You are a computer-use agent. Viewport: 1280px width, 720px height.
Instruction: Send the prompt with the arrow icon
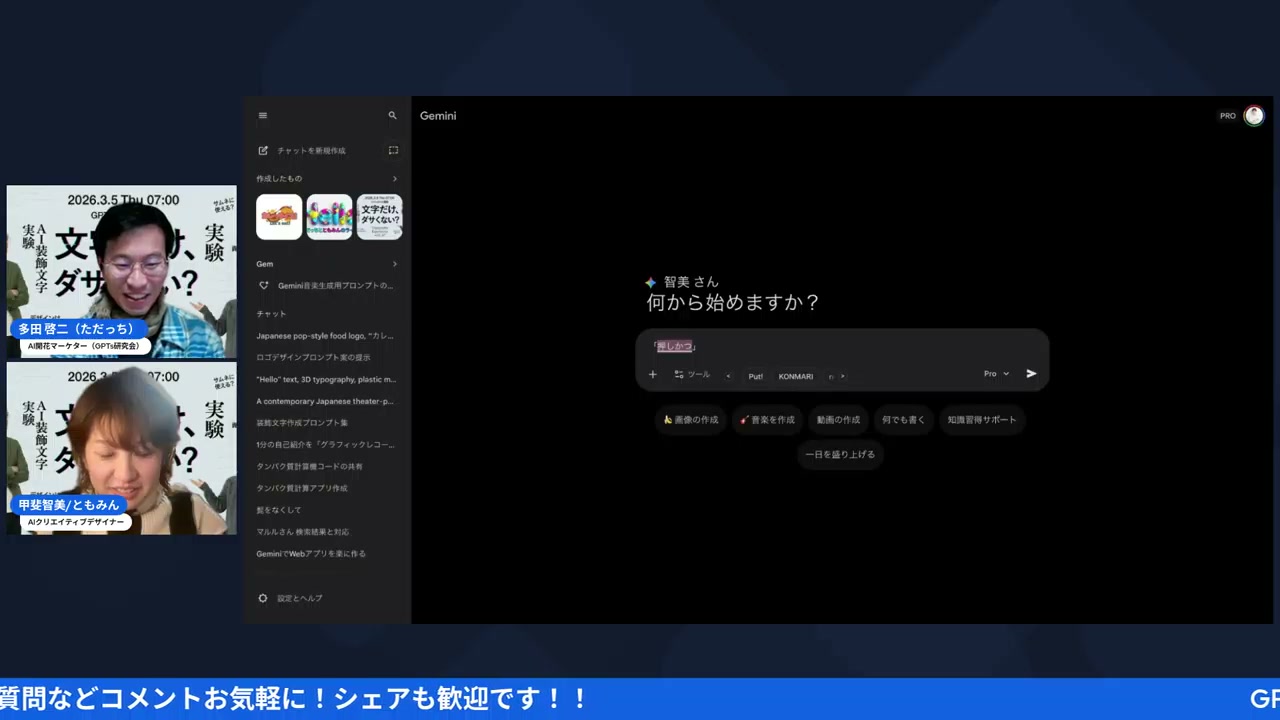tap(1031, 373)
